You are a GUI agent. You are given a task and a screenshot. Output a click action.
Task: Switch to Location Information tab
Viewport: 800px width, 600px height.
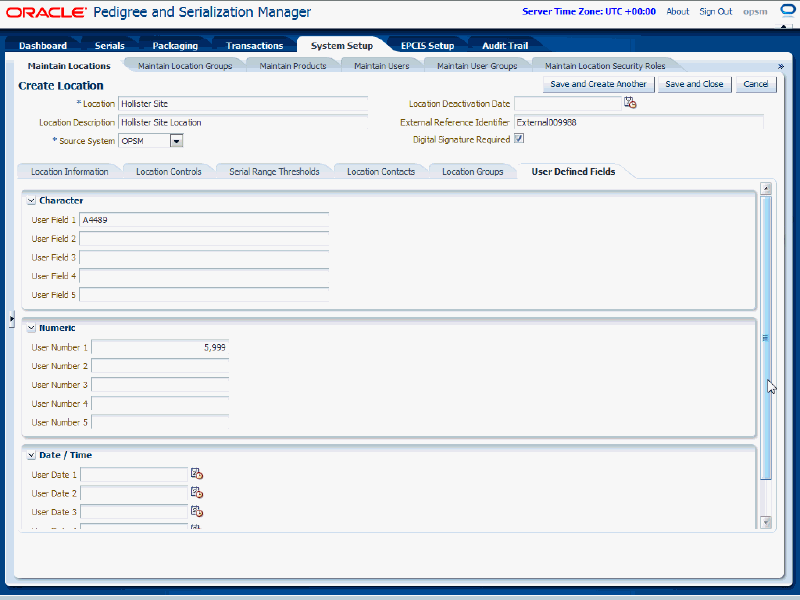click(69, 171)
